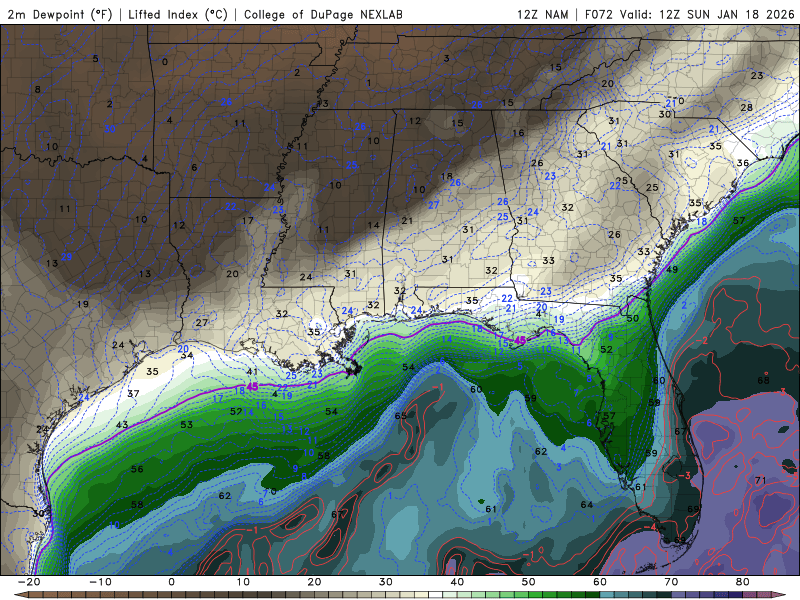Screen dimensions: 800x600
Task: Click the '71' dewpoint value over the Atlantic
Action: pyautogui.click(x=760, y=480)
